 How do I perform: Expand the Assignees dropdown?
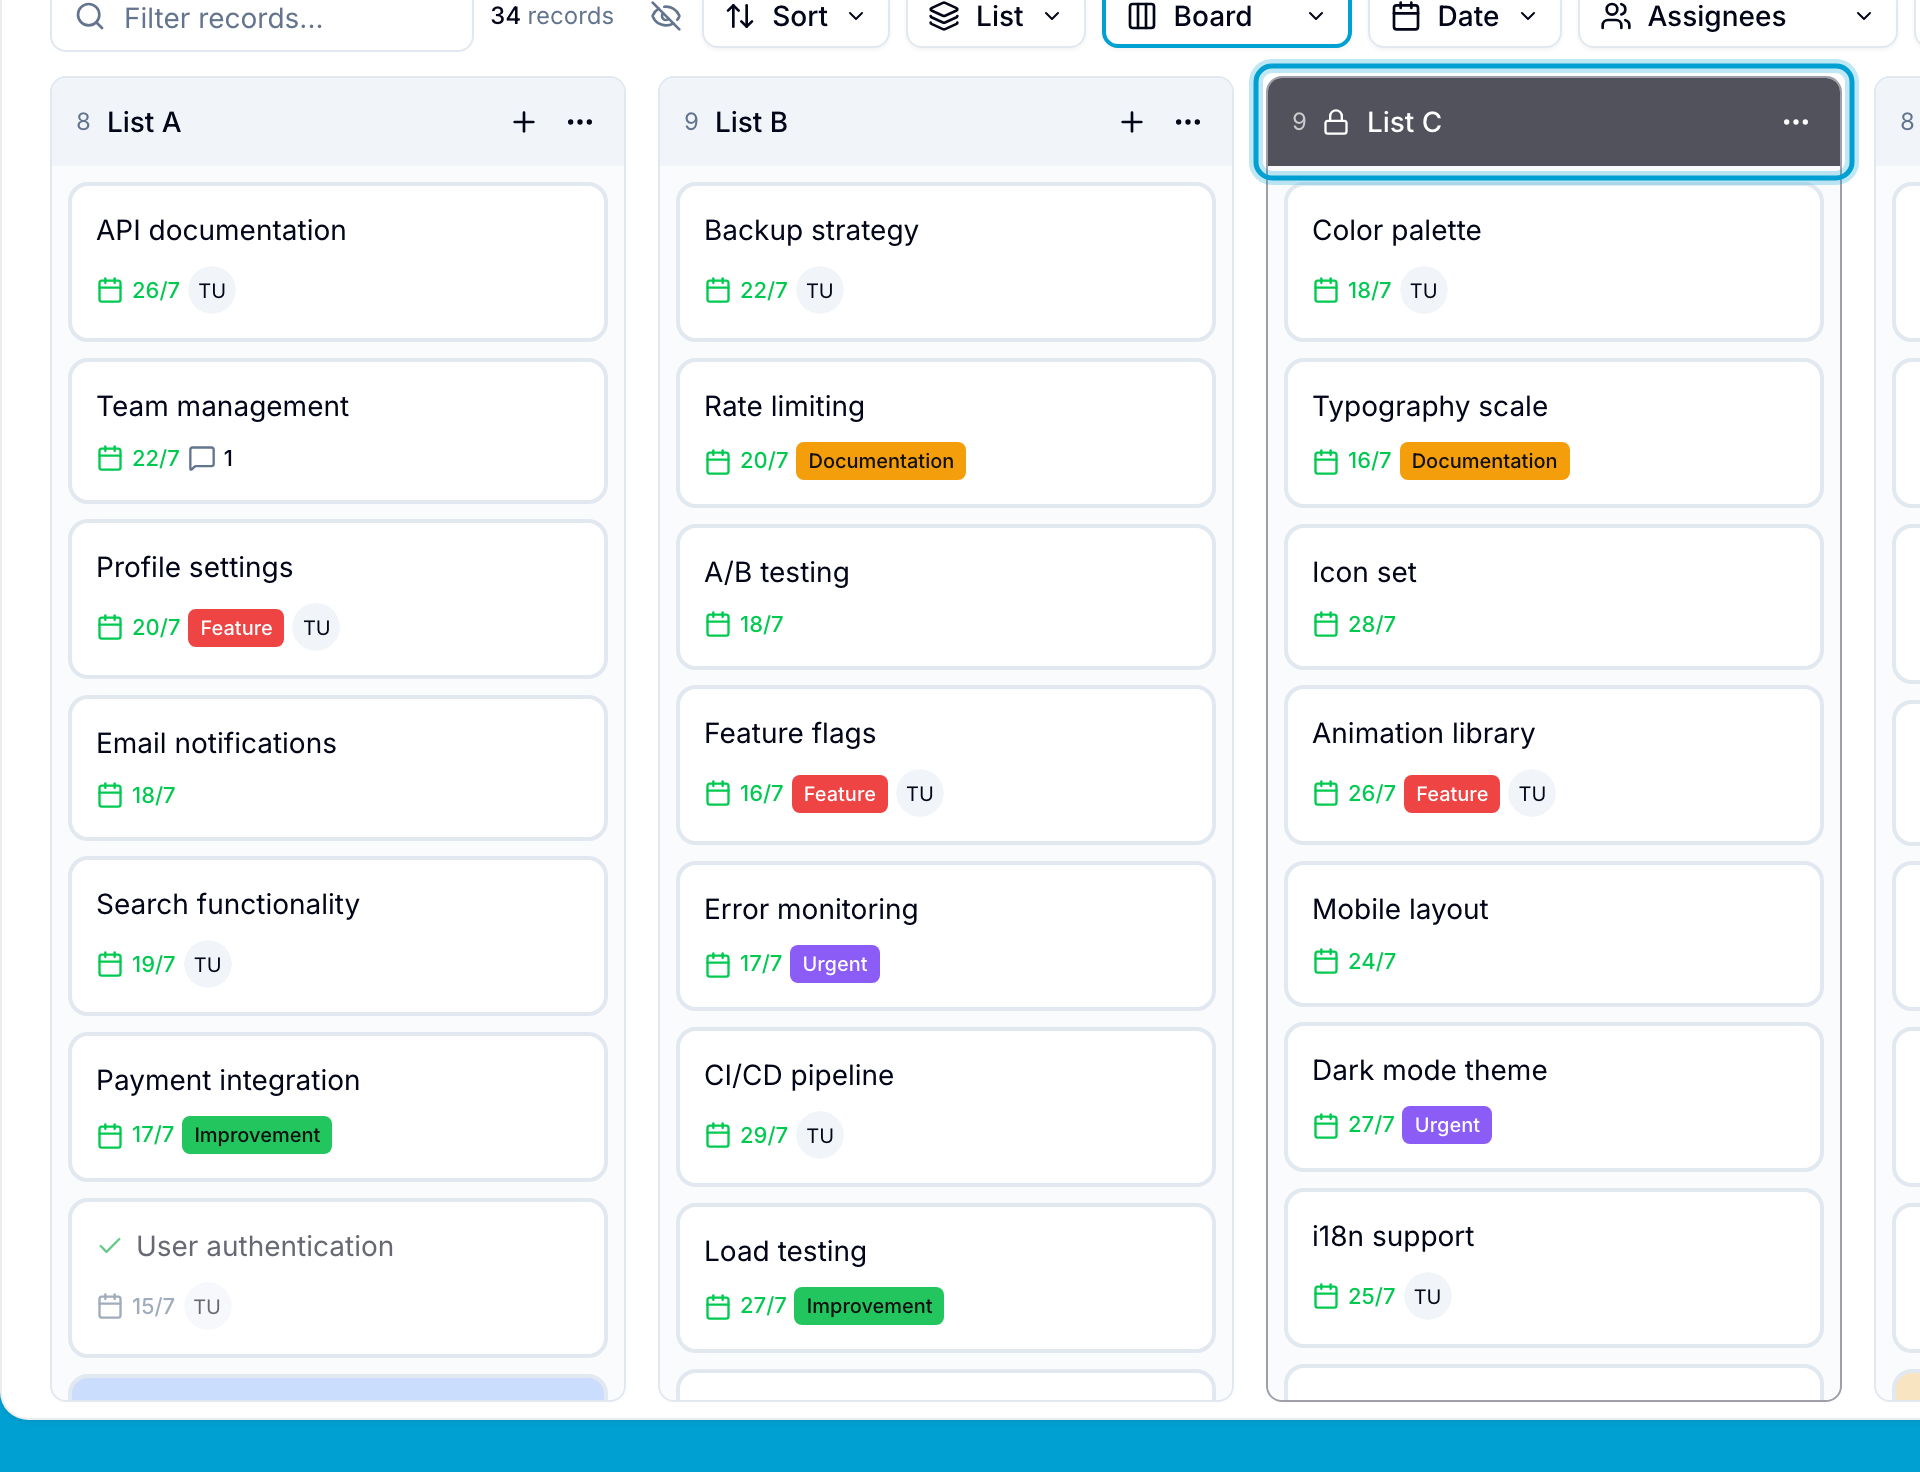(1737, 17)
